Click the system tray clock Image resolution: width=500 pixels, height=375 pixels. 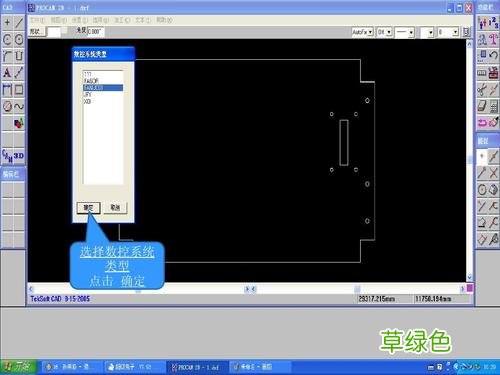point(489,367)
